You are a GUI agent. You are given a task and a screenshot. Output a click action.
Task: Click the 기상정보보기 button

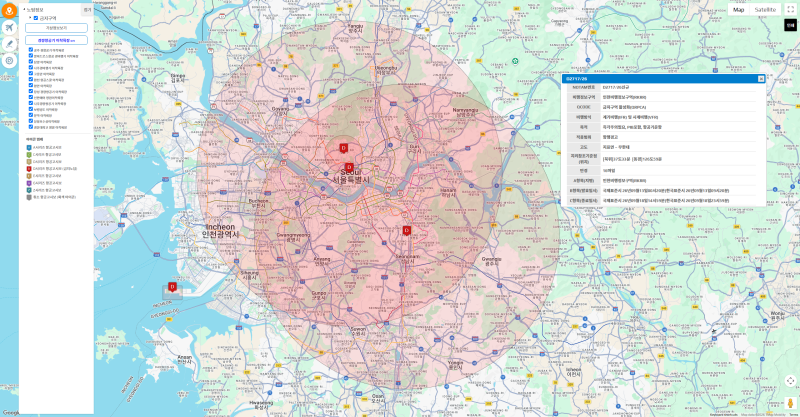pos(56,28)
